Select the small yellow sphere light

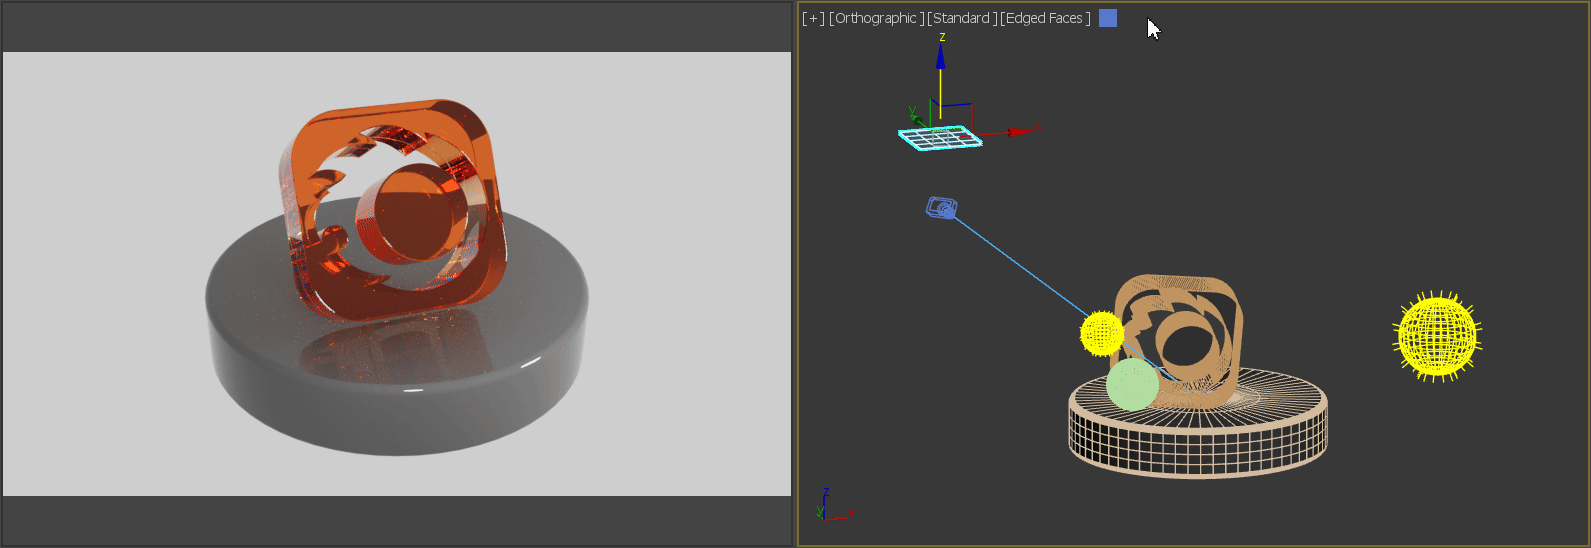1101,333
